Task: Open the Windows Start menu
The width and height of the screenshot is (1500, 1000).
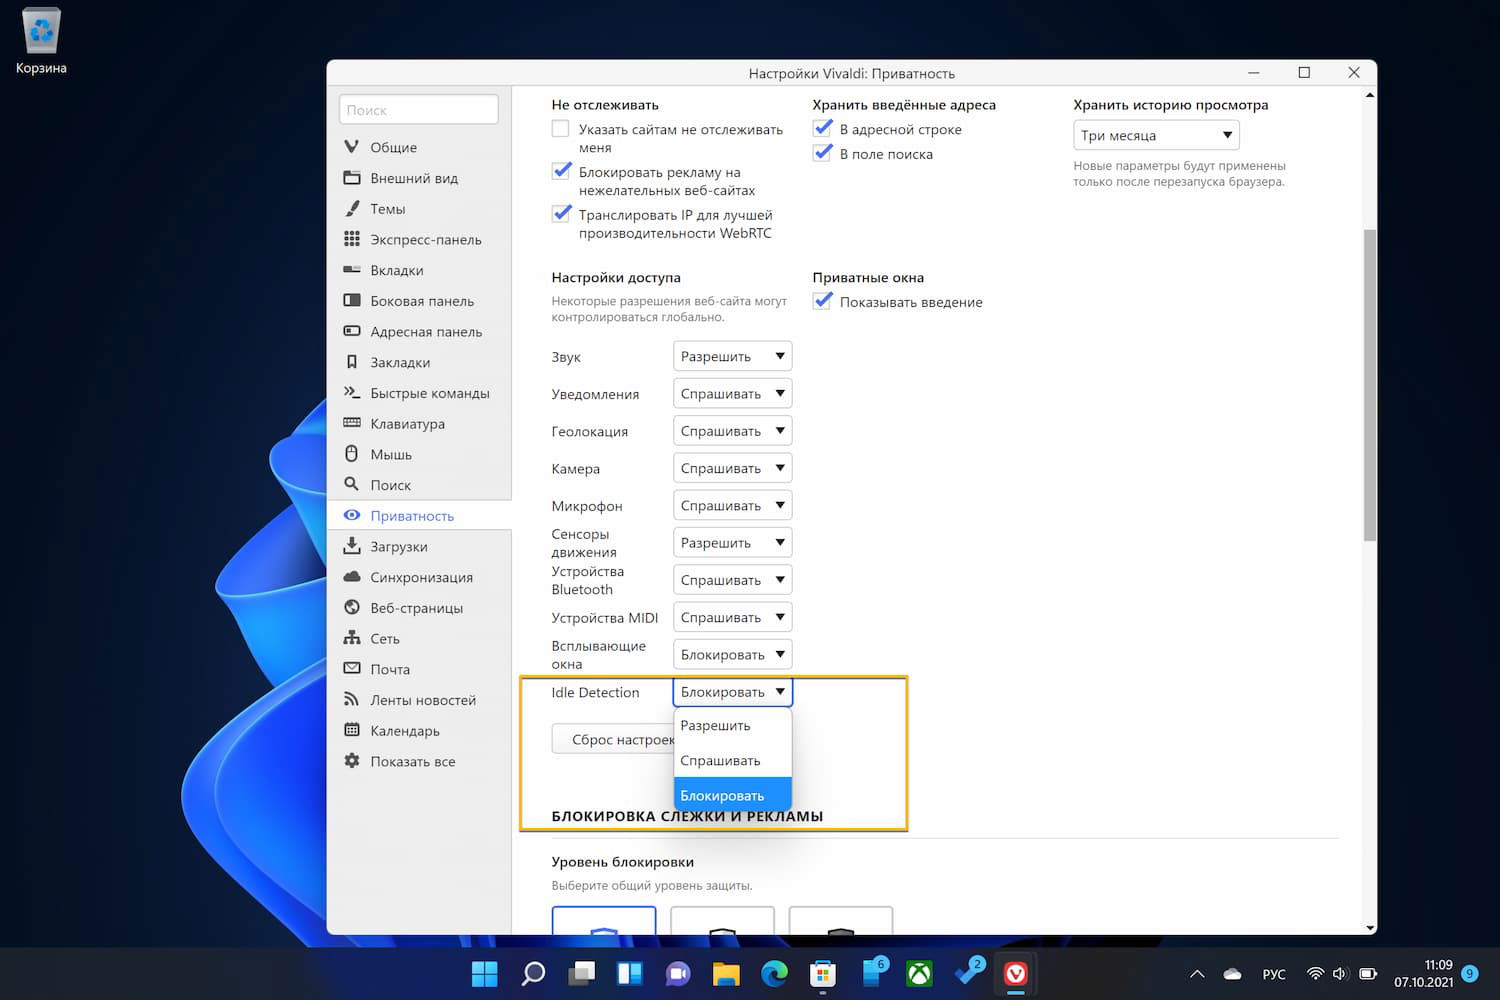Action: (x=485, y=973)
